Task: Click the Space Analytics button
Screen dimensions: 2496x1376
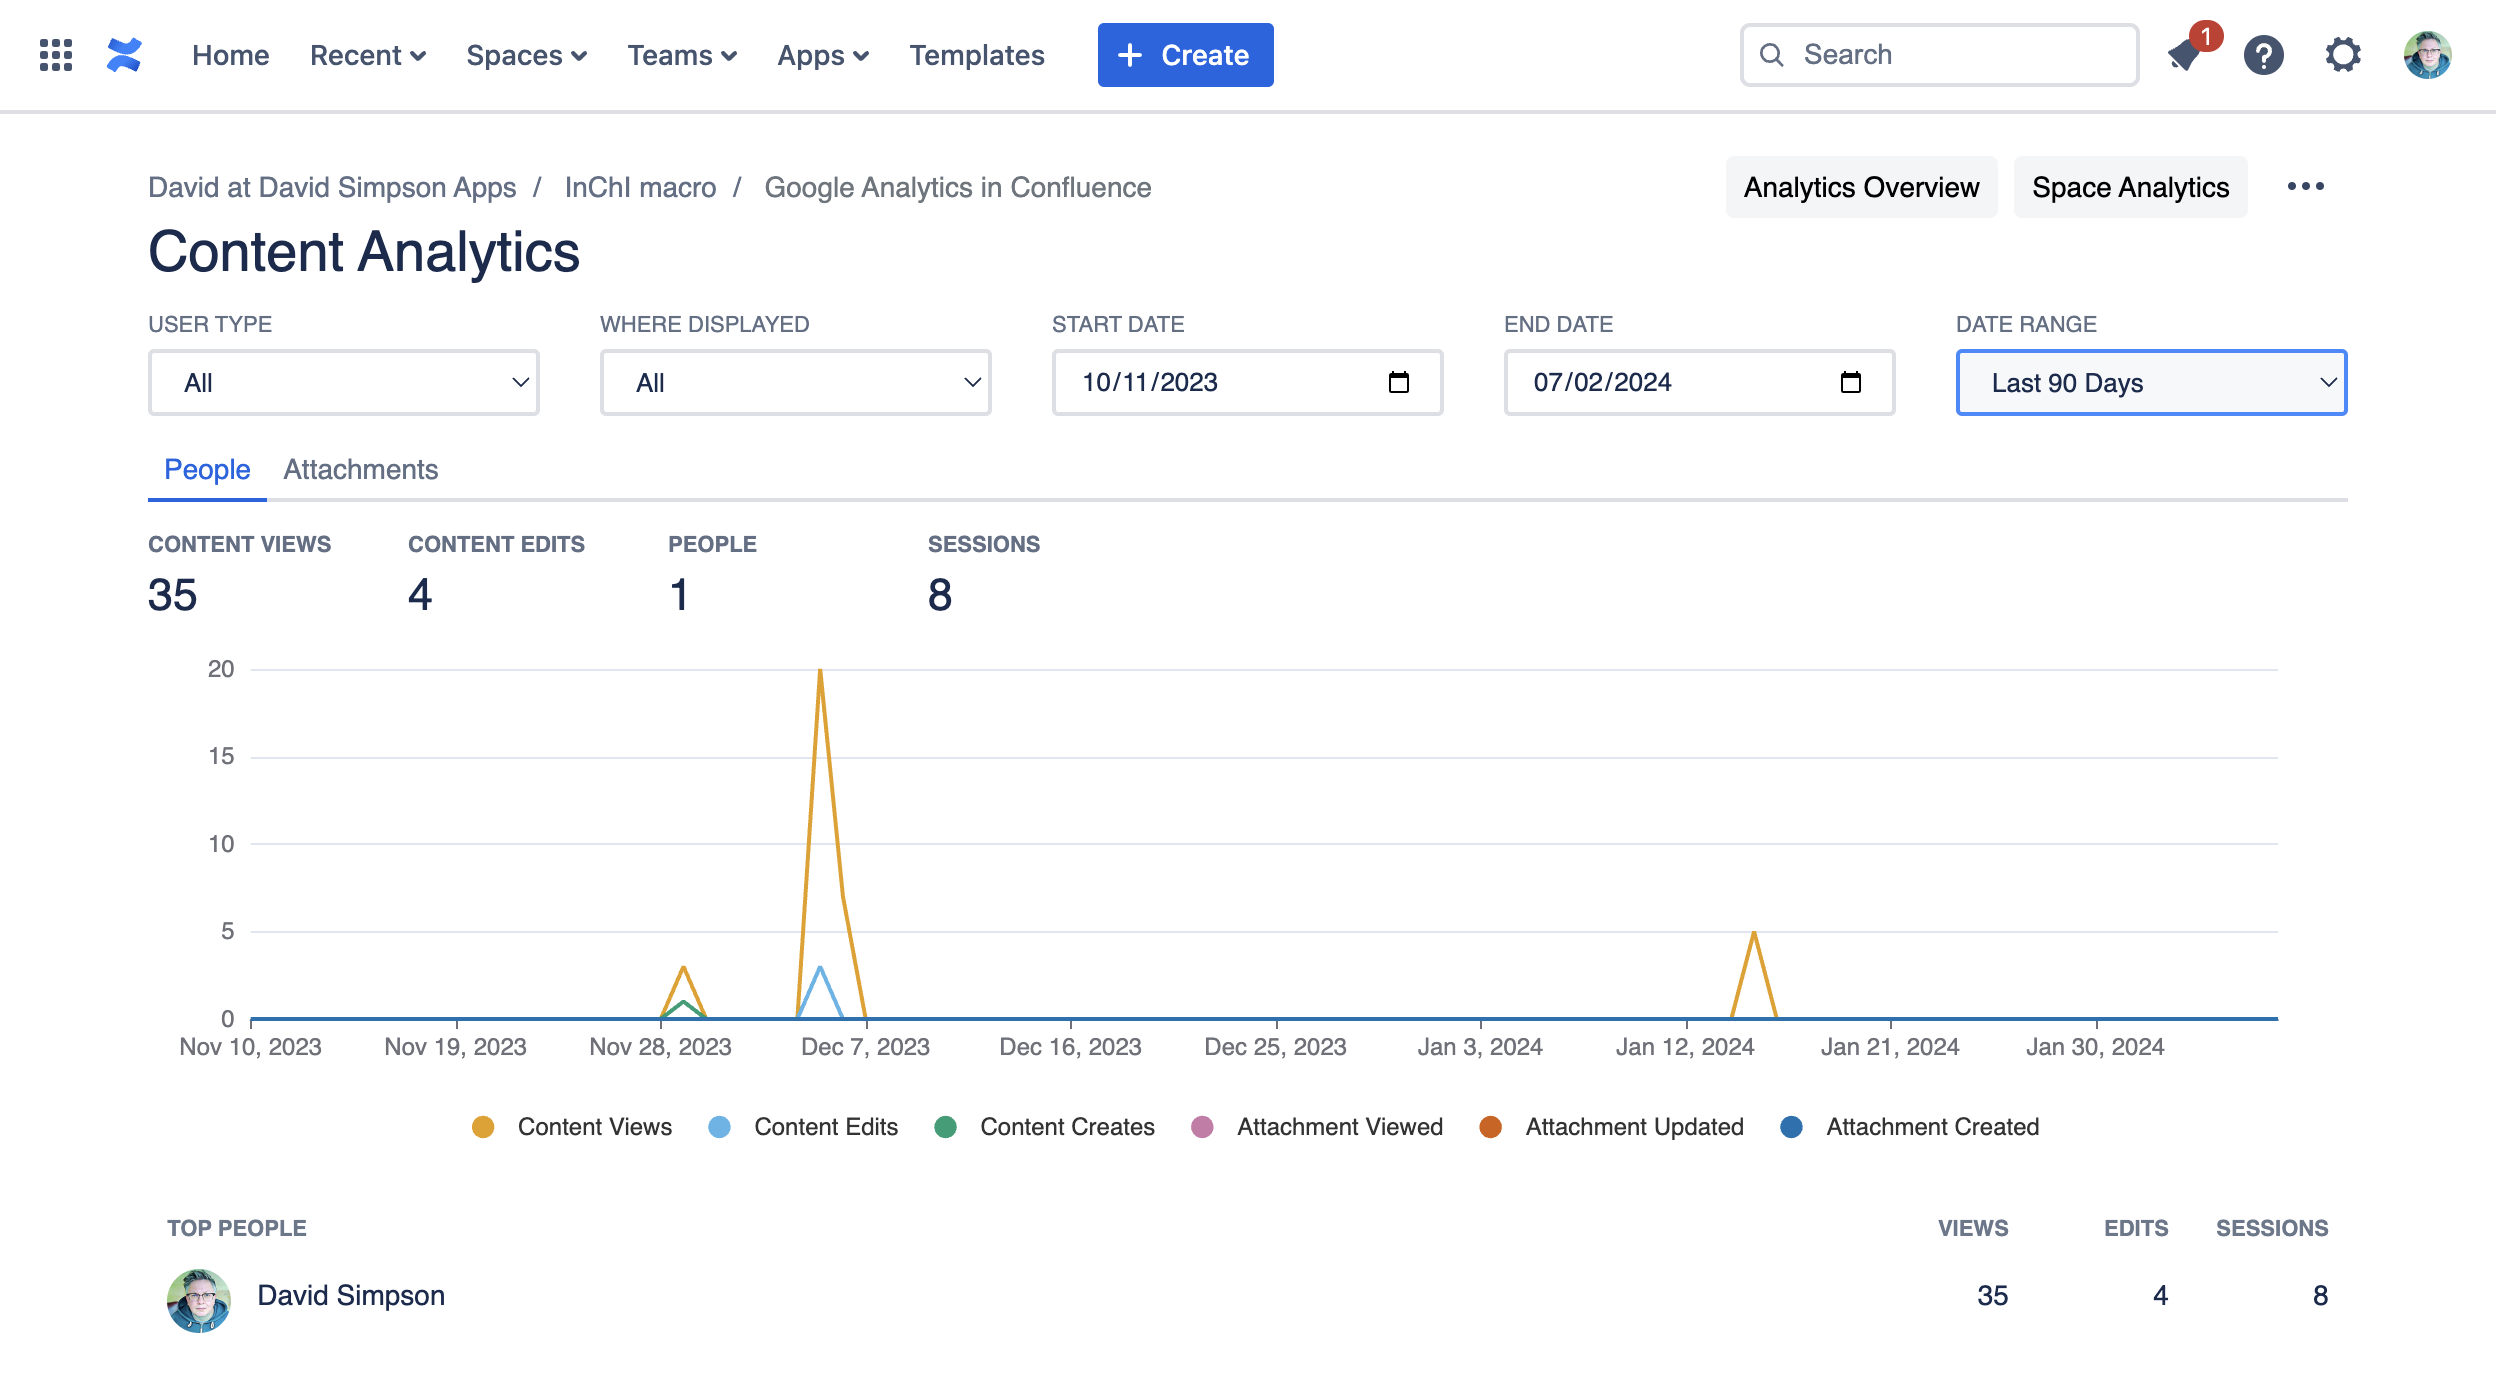Action: (2130, 187)
